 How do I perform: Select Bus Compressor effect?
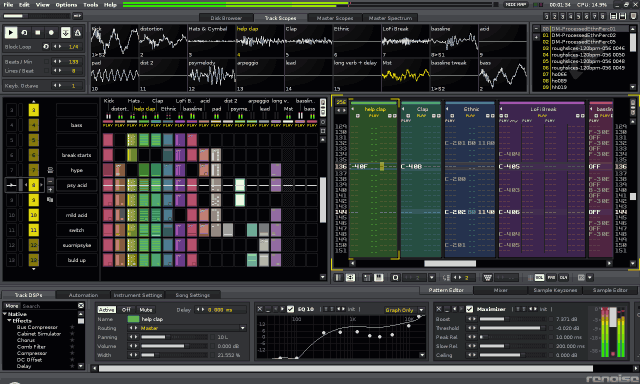[x=37, y=327]
